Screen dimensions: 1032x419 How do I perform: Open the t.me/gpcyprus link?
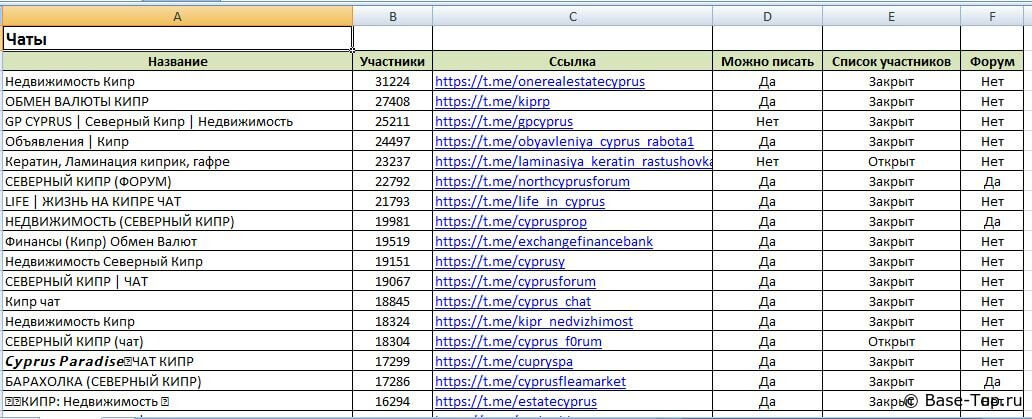pyautogui.click(x=504, y=122)
